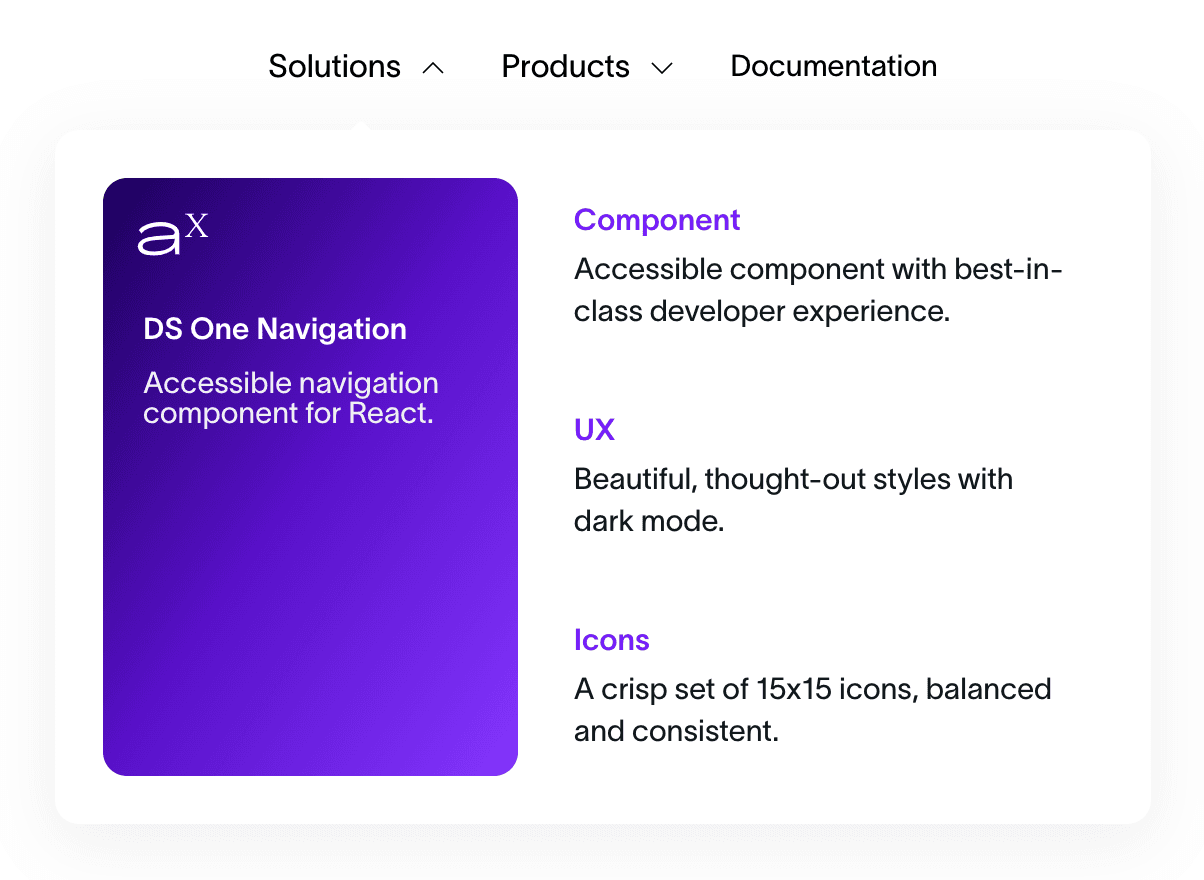Click the lowercase 'a' of the logo
Viewport: 1204px width, 880px height.
(159, 239)
